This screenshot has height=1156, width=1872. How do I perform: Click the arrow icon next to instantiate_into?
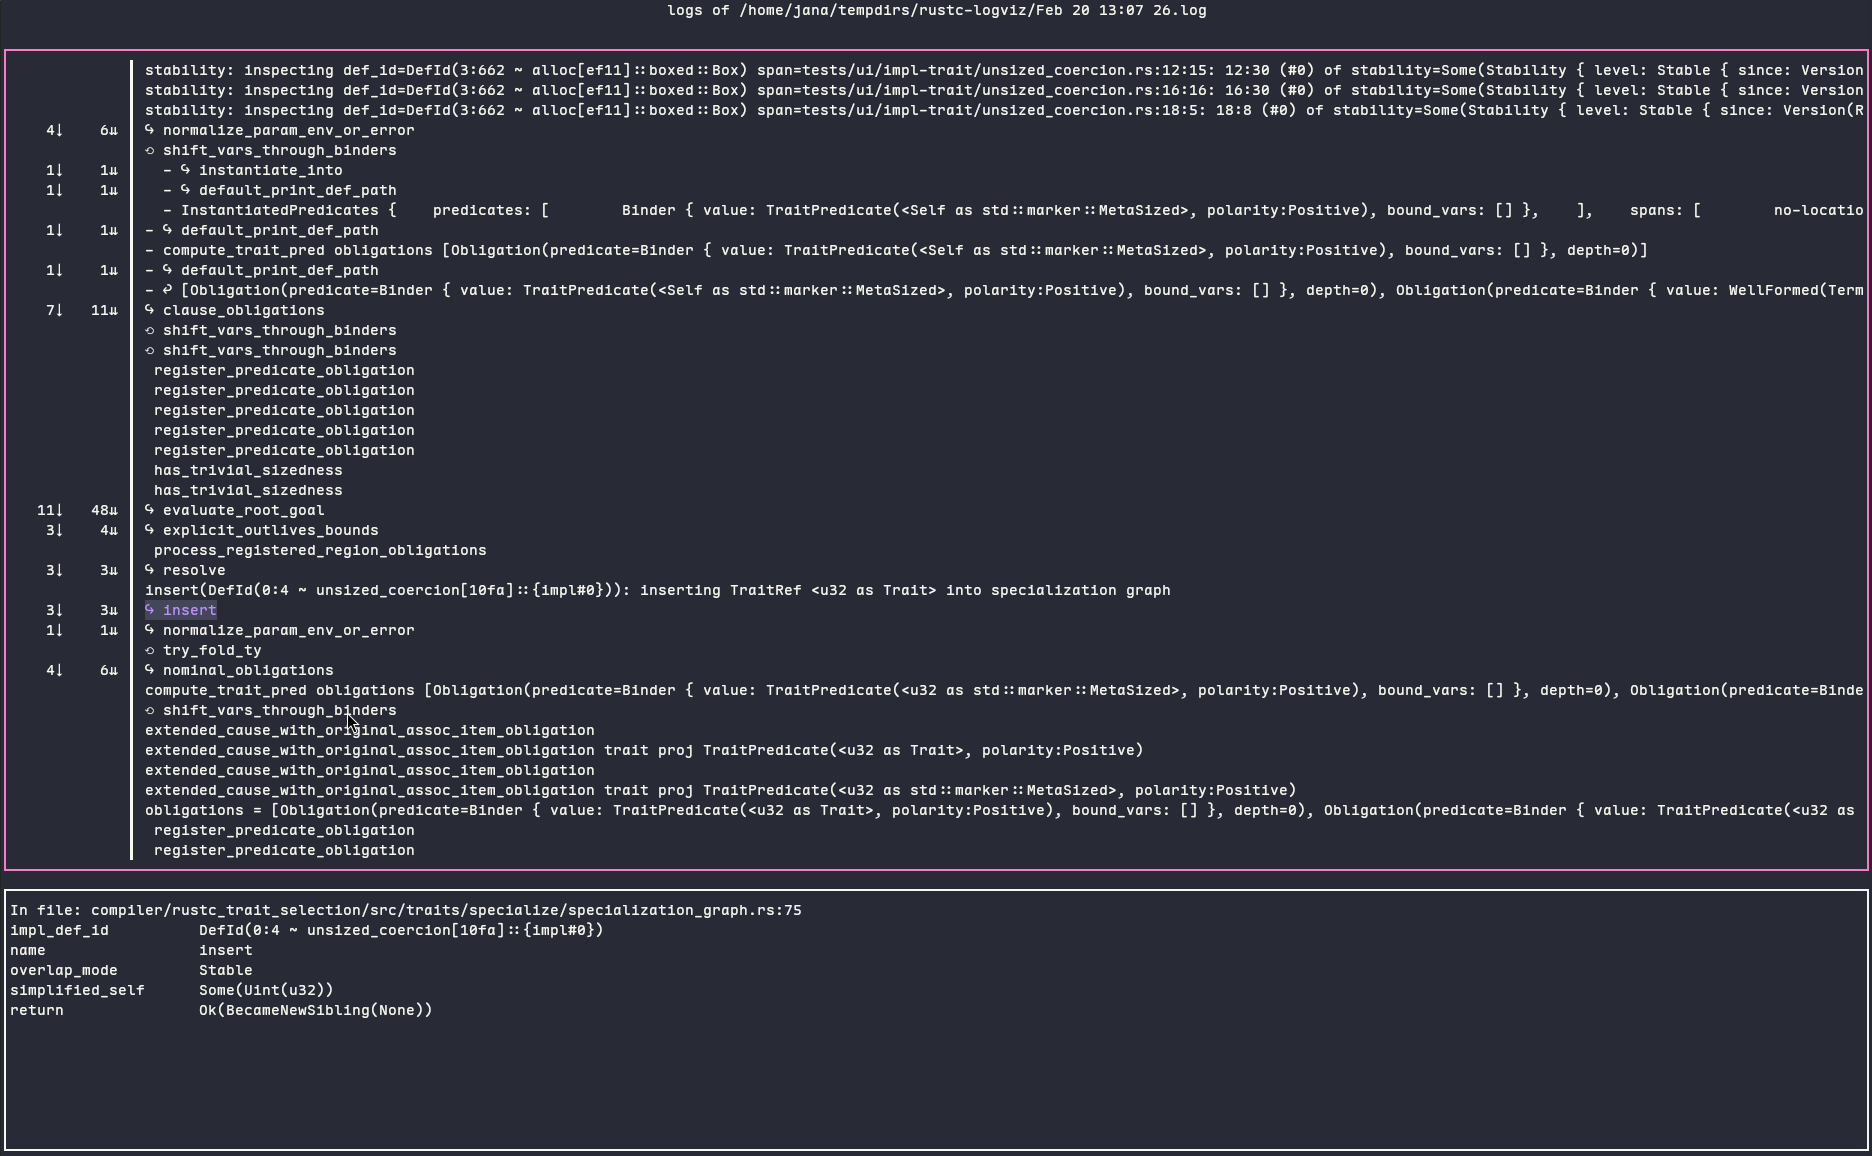click(x=186, y=170)
